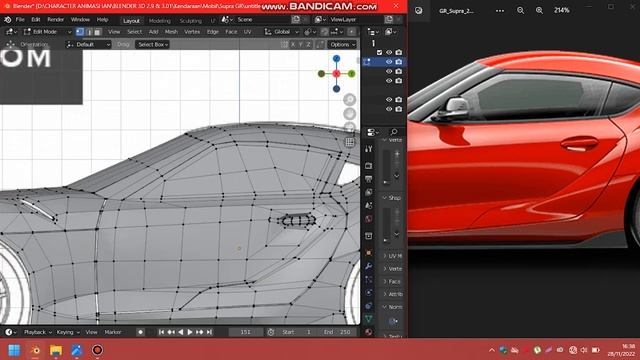Open the pivot point dropdown

(310, 32)
